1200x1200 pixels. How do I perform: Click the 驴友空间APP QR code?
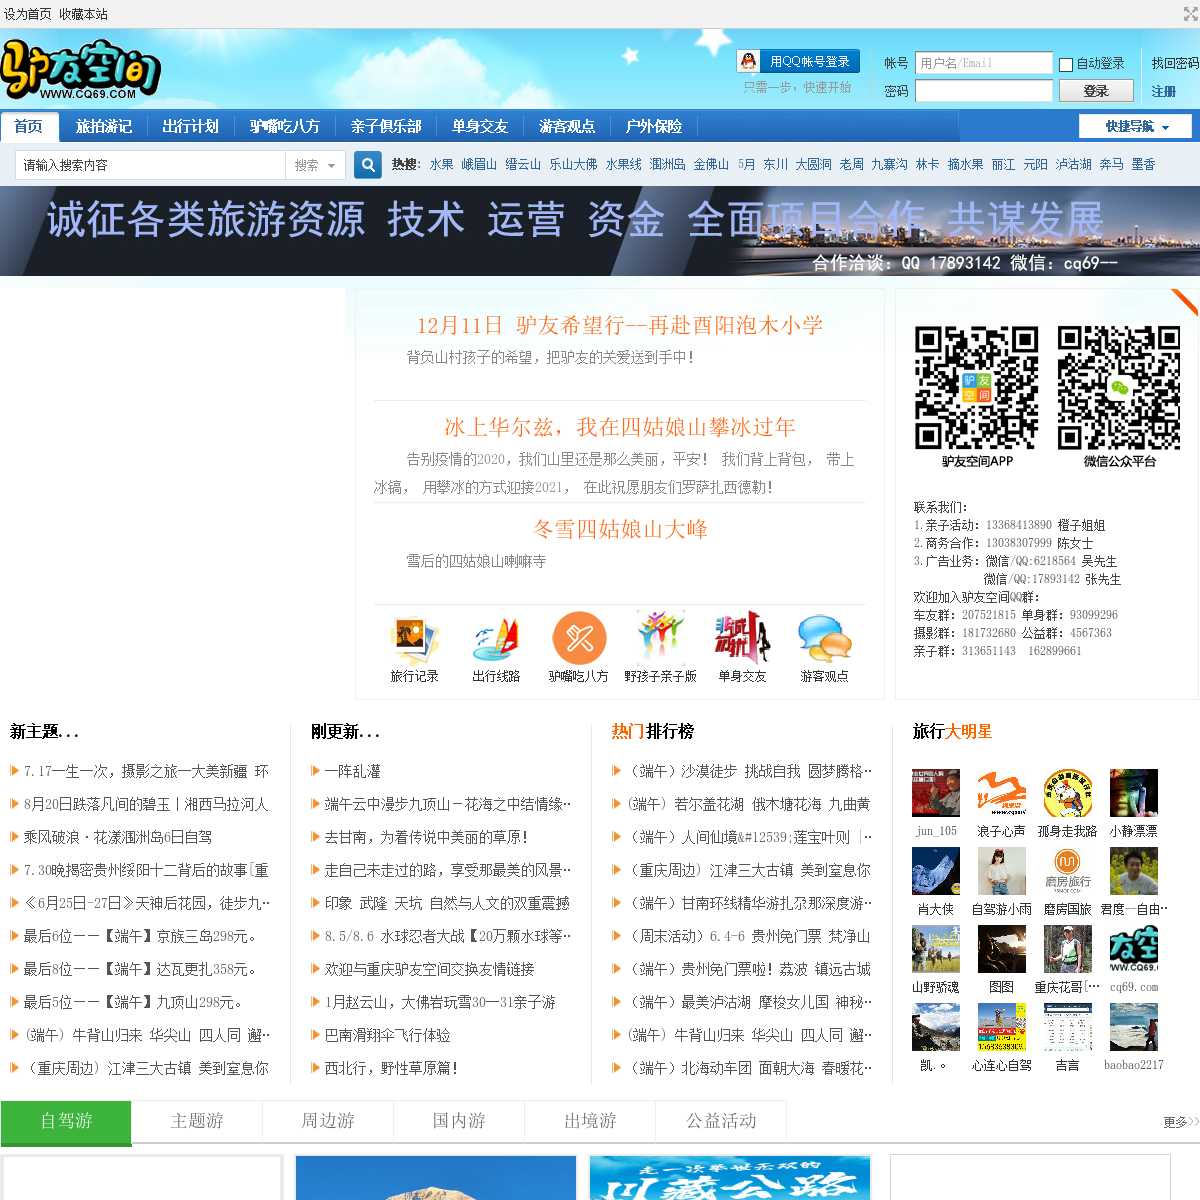coord(977,388)
